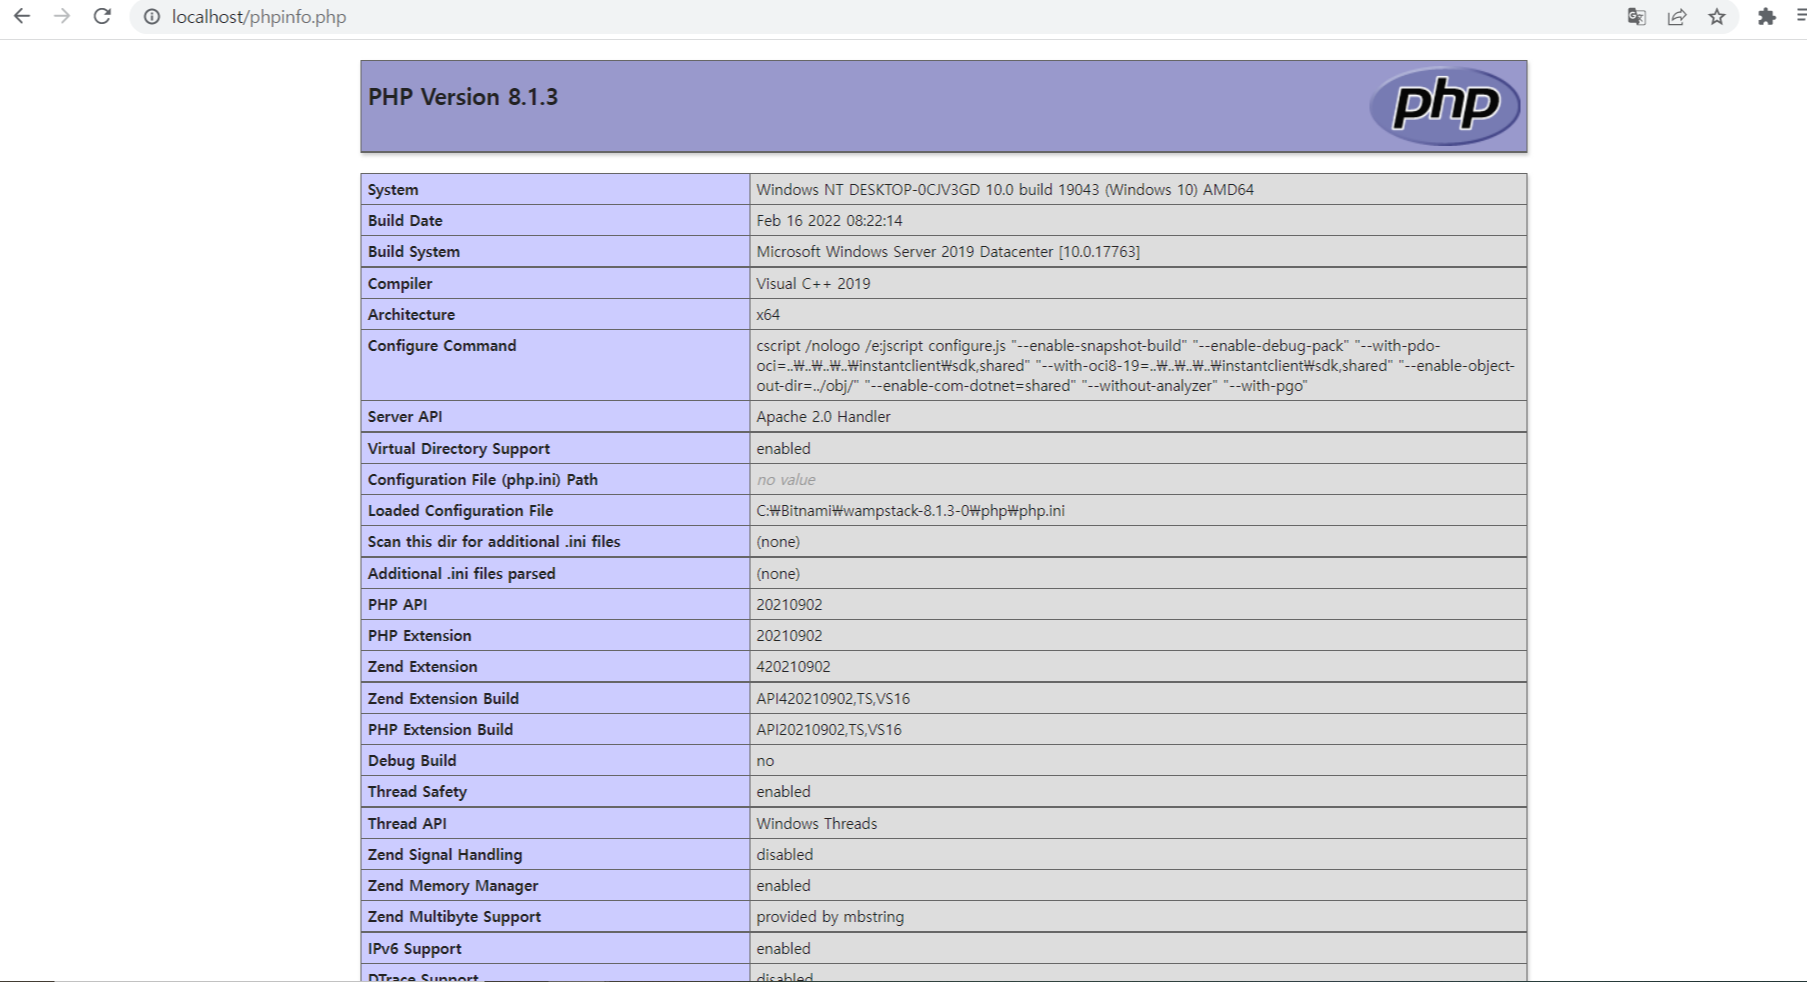Select the PHP Version 8.1.3 heading

[x=463, y=97]
